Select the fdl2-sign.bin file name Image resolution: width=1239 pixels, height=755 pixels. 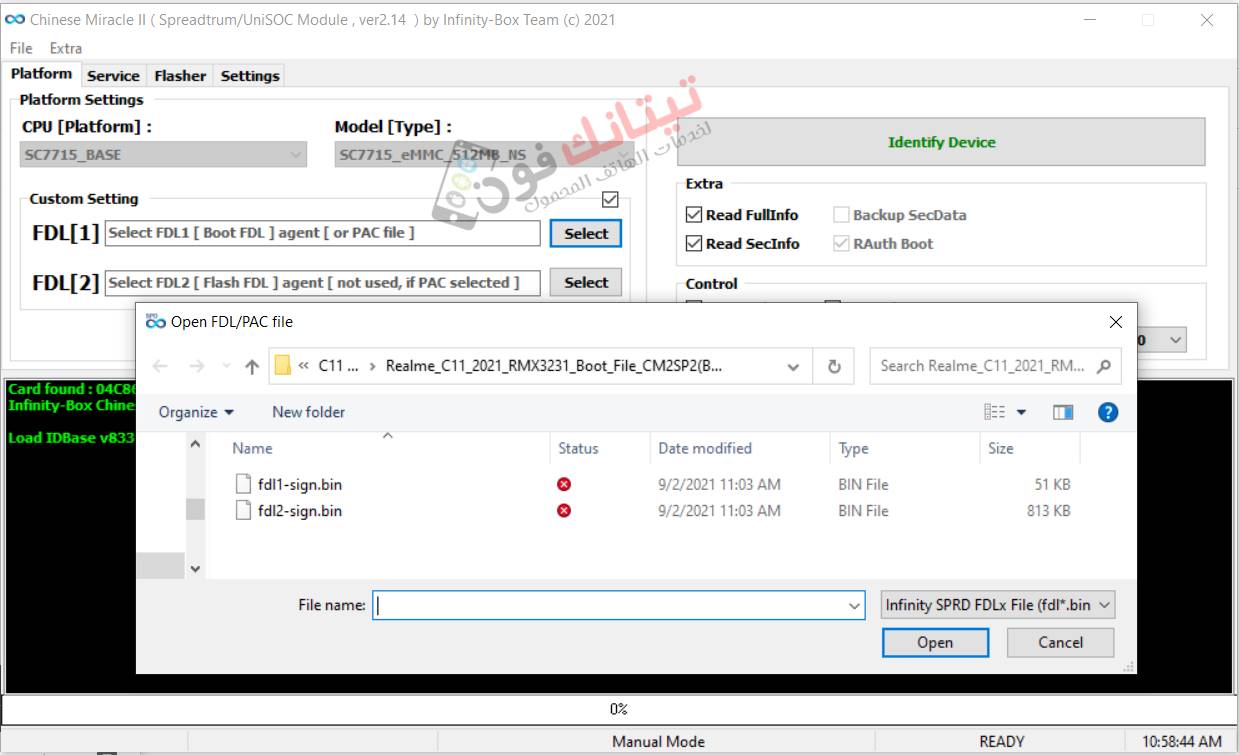(x=300, y=510)
